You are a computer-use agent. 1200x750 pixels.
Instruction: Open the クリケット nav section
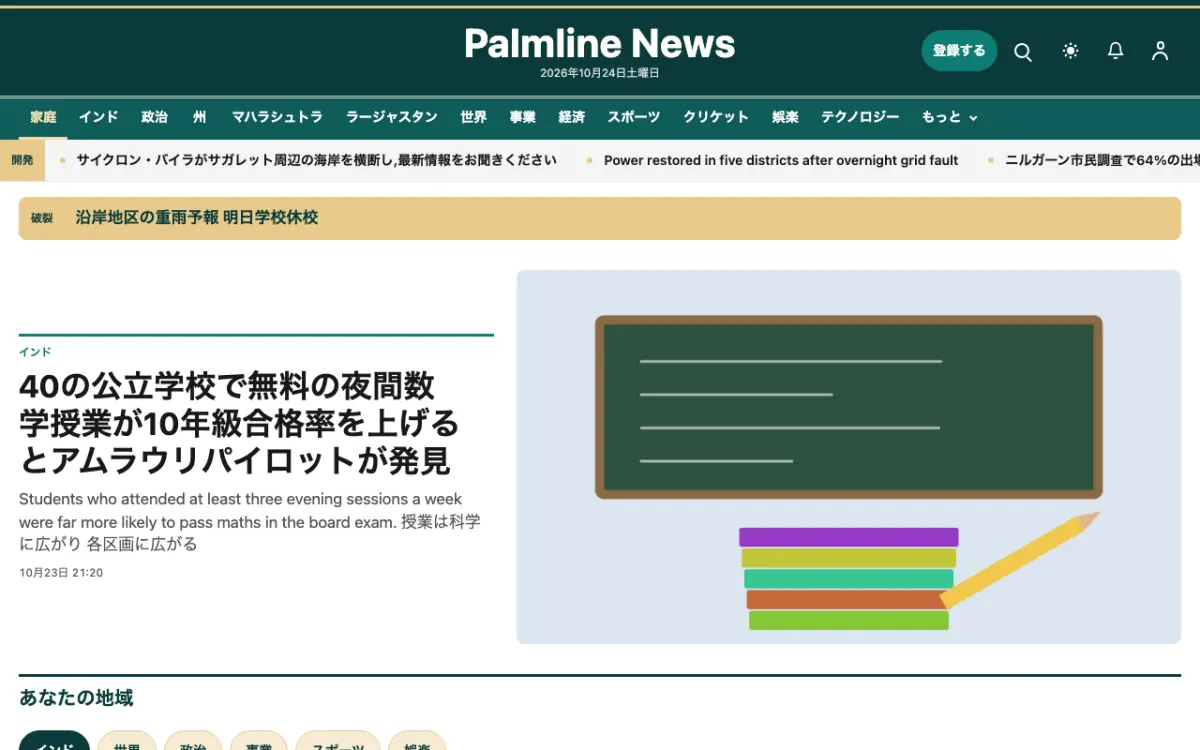pyautogui.click(x=716, y=117)
